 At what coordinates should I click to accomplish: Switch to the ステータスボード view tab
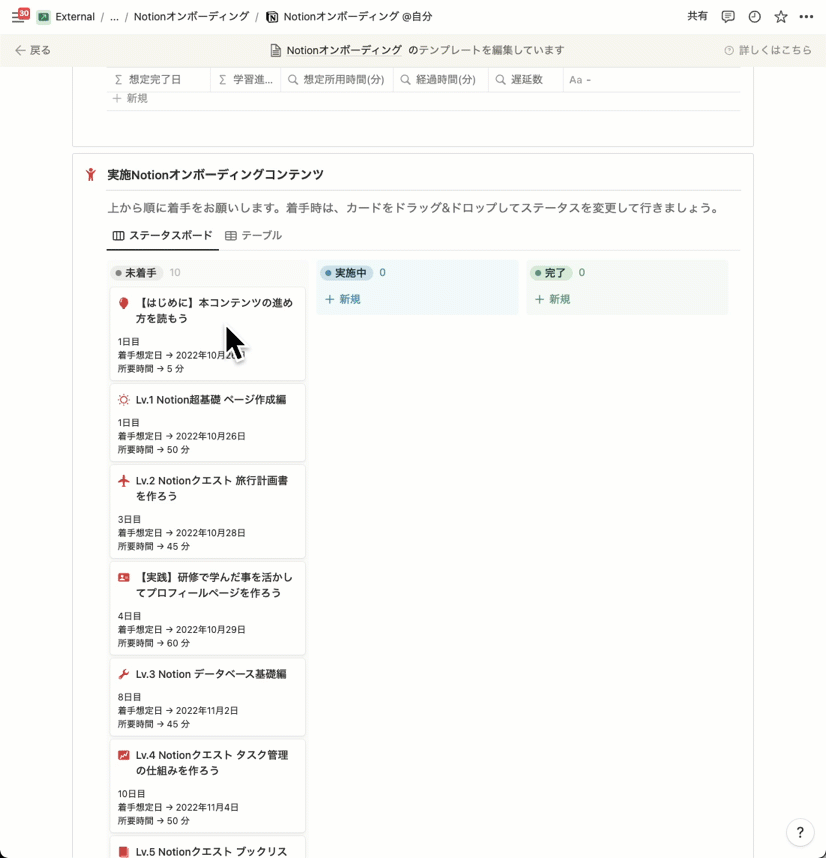pyautogui.click(x=162, y=236)
